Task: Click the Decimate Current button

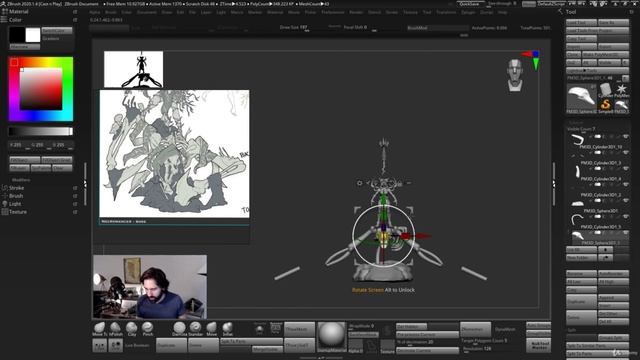Action: [427, 351]
